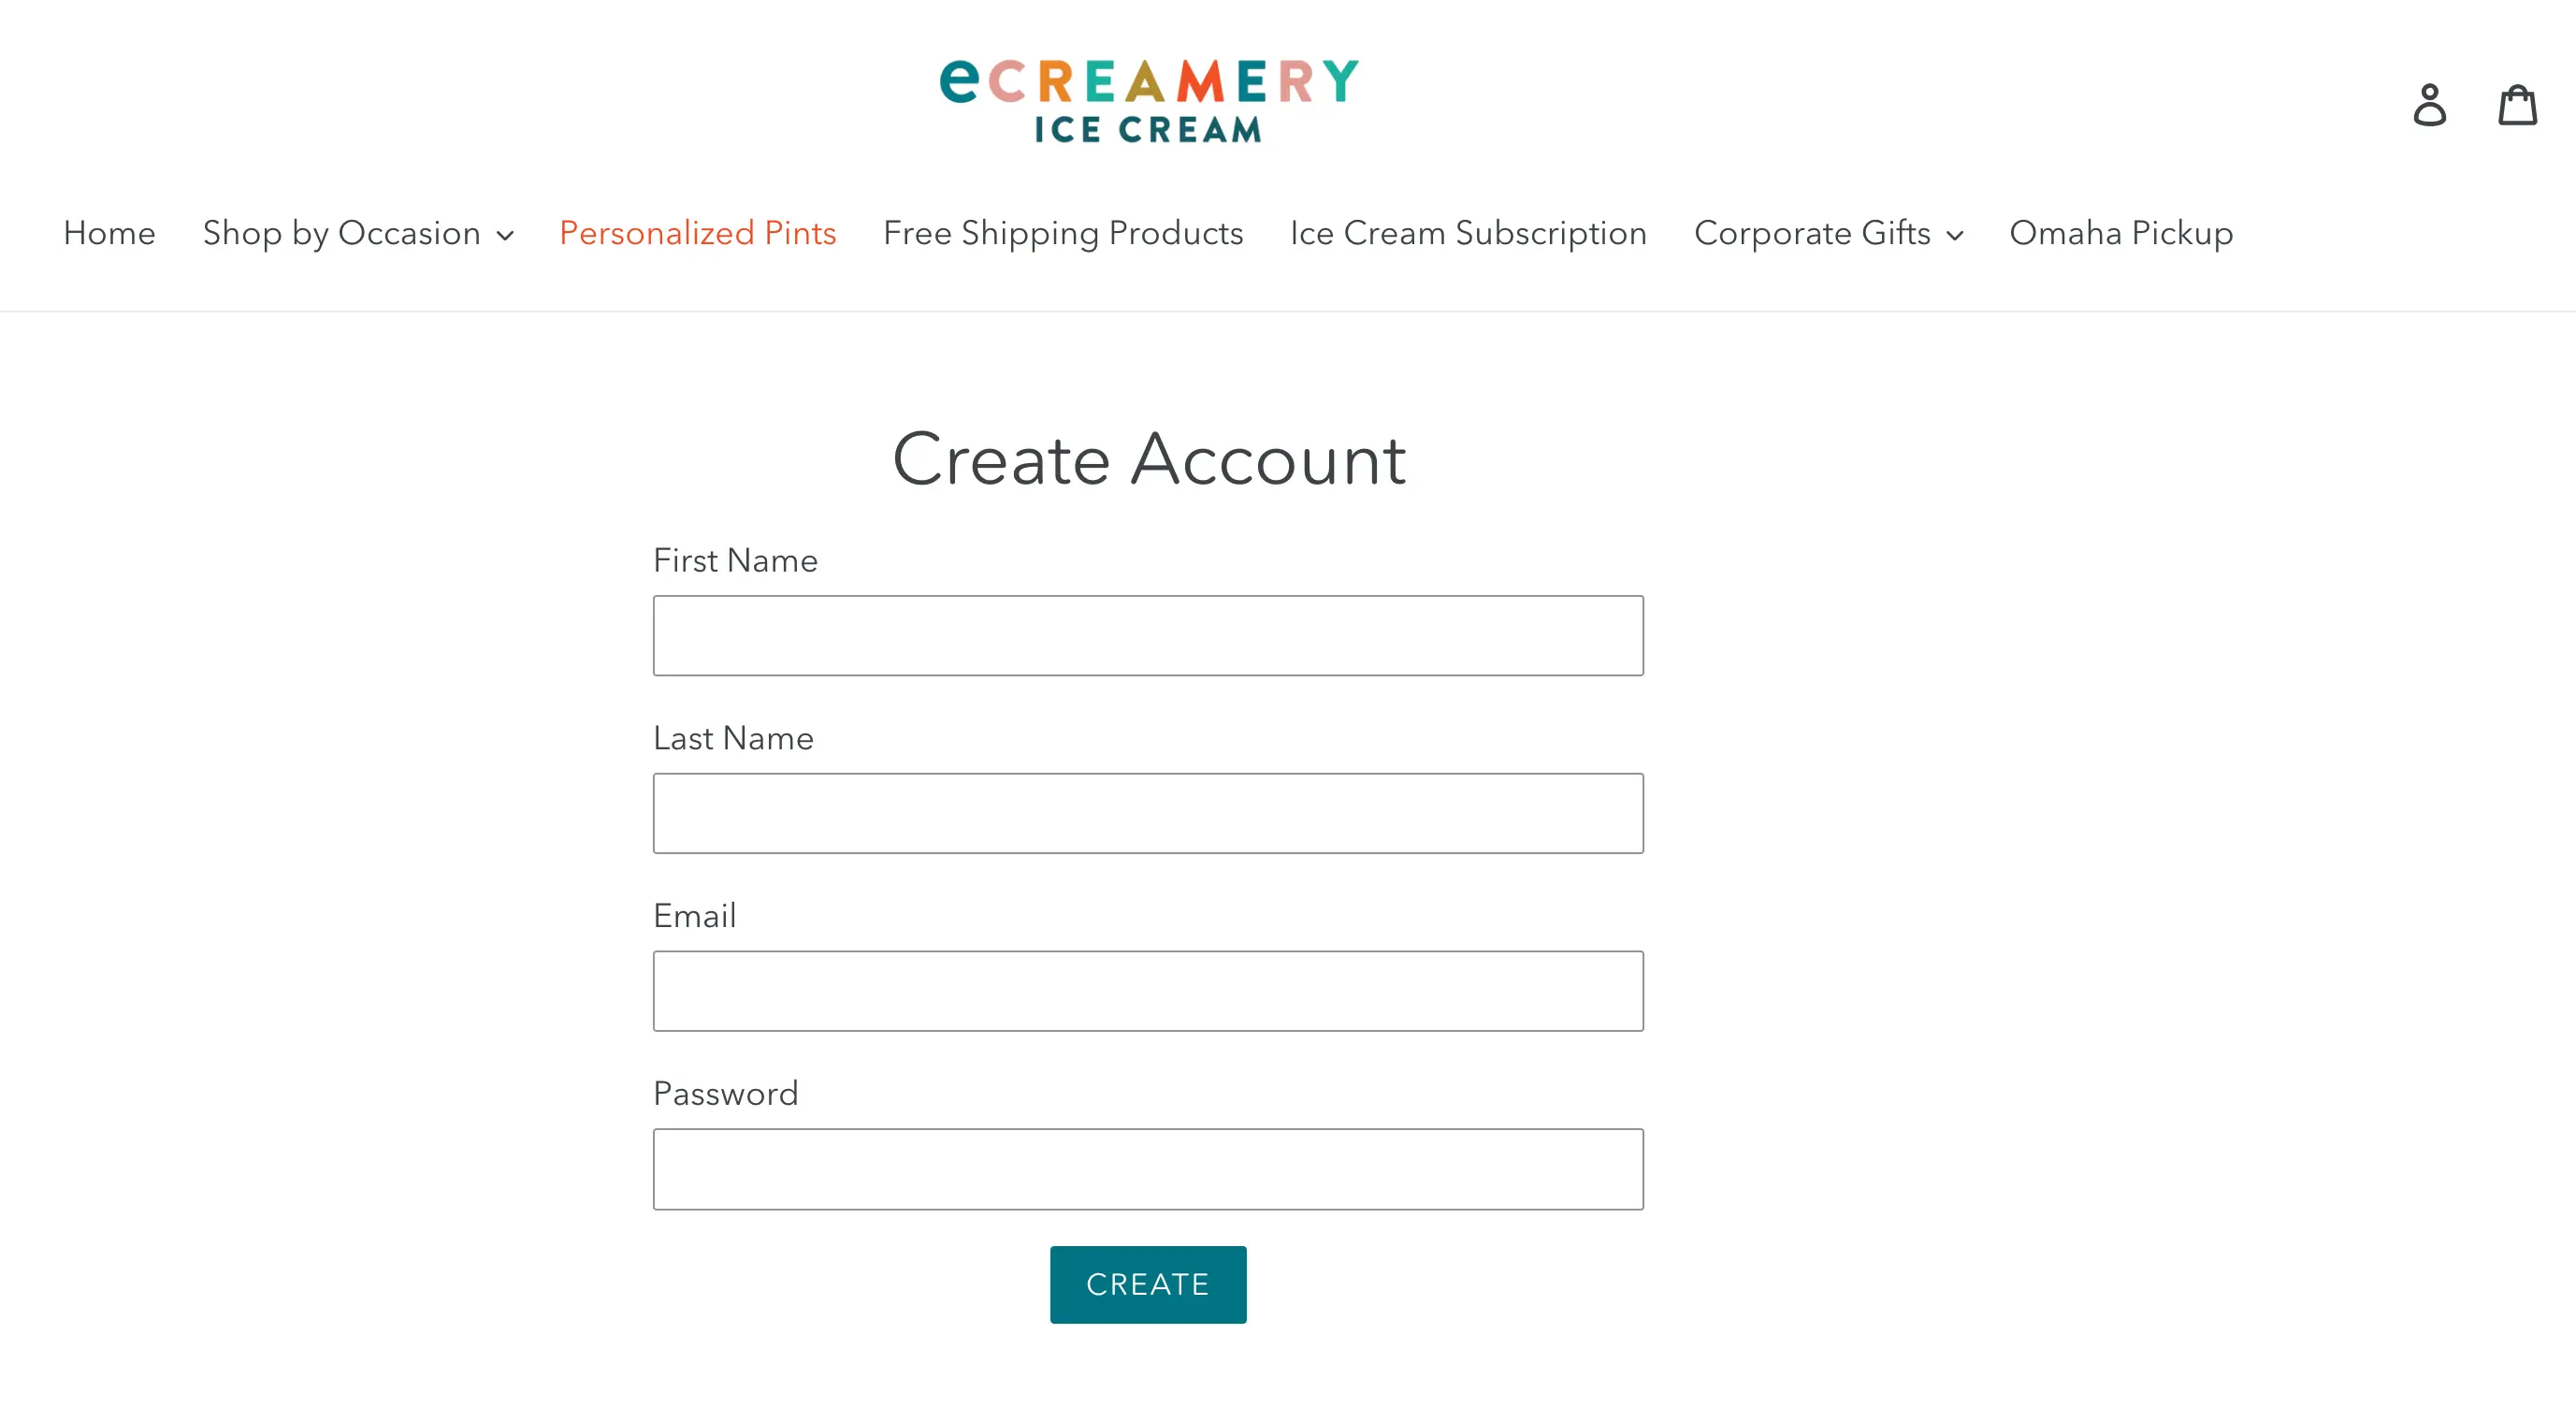The width and height of the screenshot is (2576, 1407).
Task: Click inside the Last Name field
Action: 1147,813
